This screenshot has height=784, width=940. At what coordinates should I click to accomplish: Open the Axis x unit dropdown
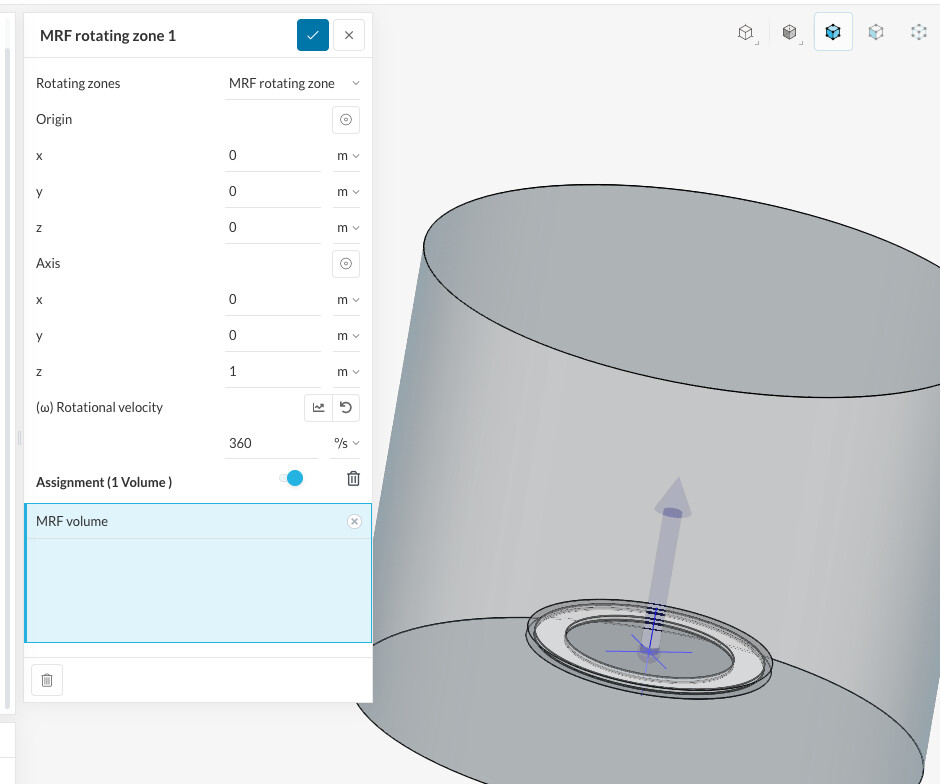(x=347, y=300)
